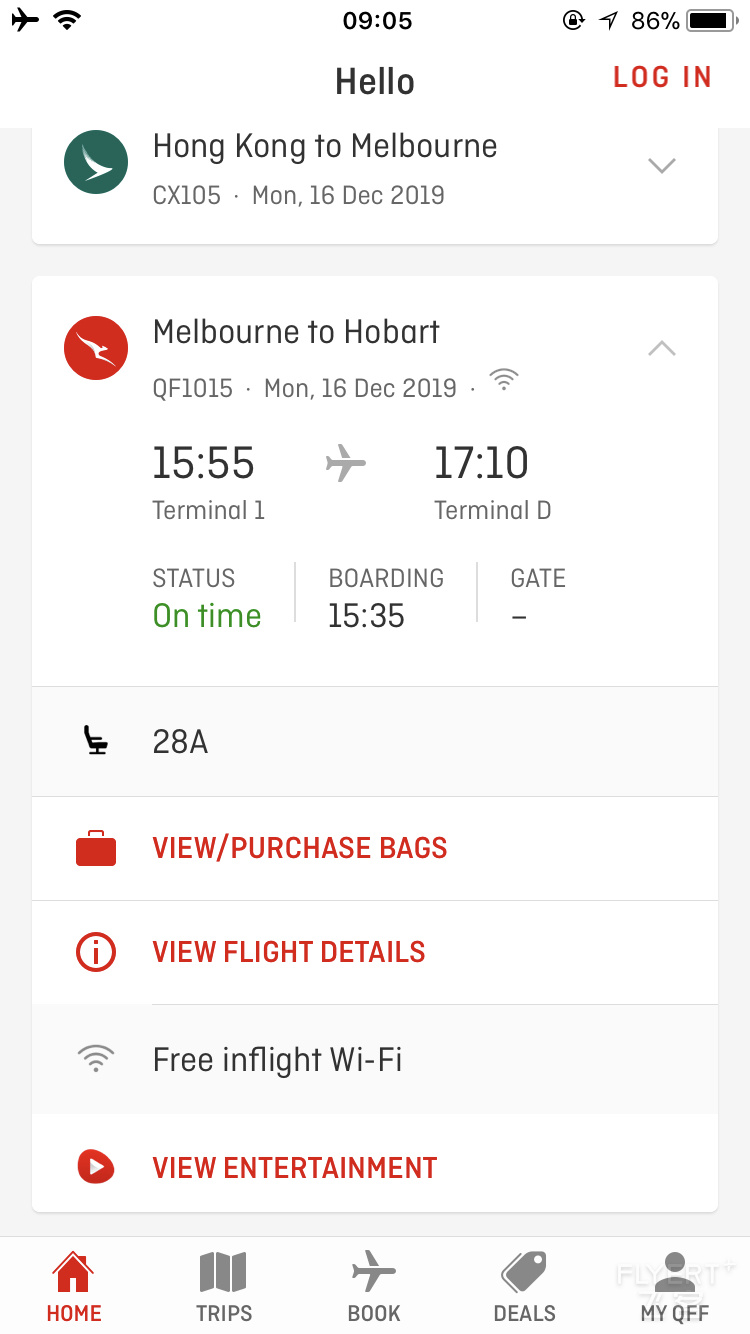The image size is (750, 1334).
Task: Go to the Book tab
Action: [x=374, y=1286]
